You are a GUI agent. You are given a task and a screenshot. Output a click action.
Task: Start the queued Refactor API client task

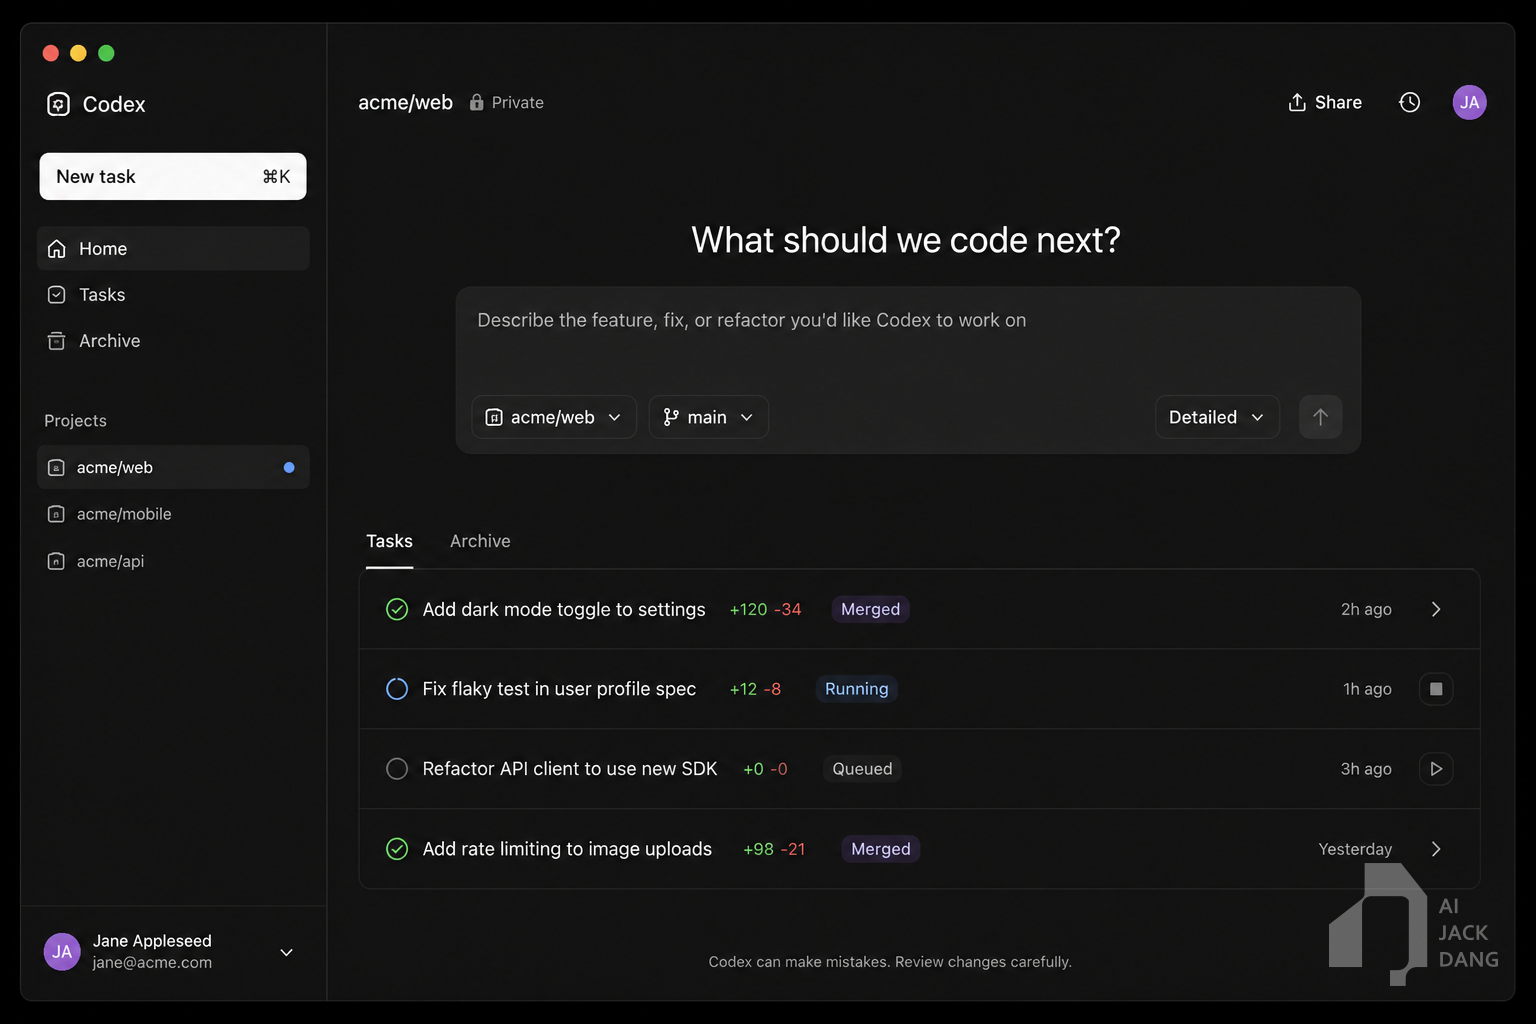click(x=1436, y=769)
